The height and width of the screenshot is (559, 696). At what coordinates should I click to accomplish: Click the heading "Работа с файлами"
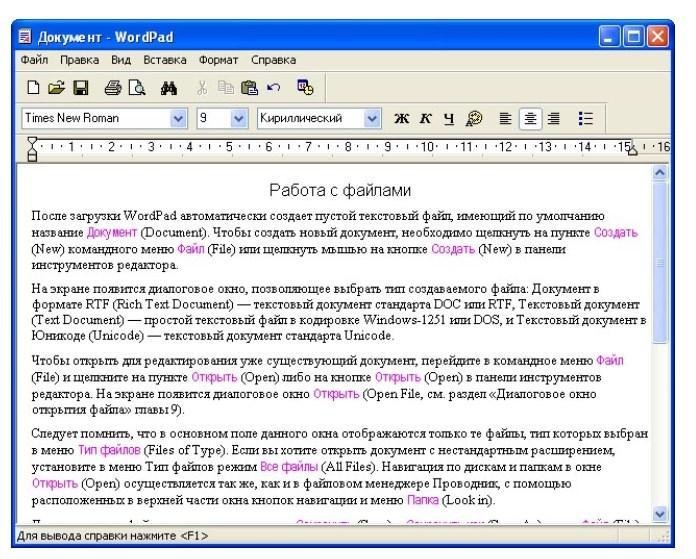click(x=340, y=190)
